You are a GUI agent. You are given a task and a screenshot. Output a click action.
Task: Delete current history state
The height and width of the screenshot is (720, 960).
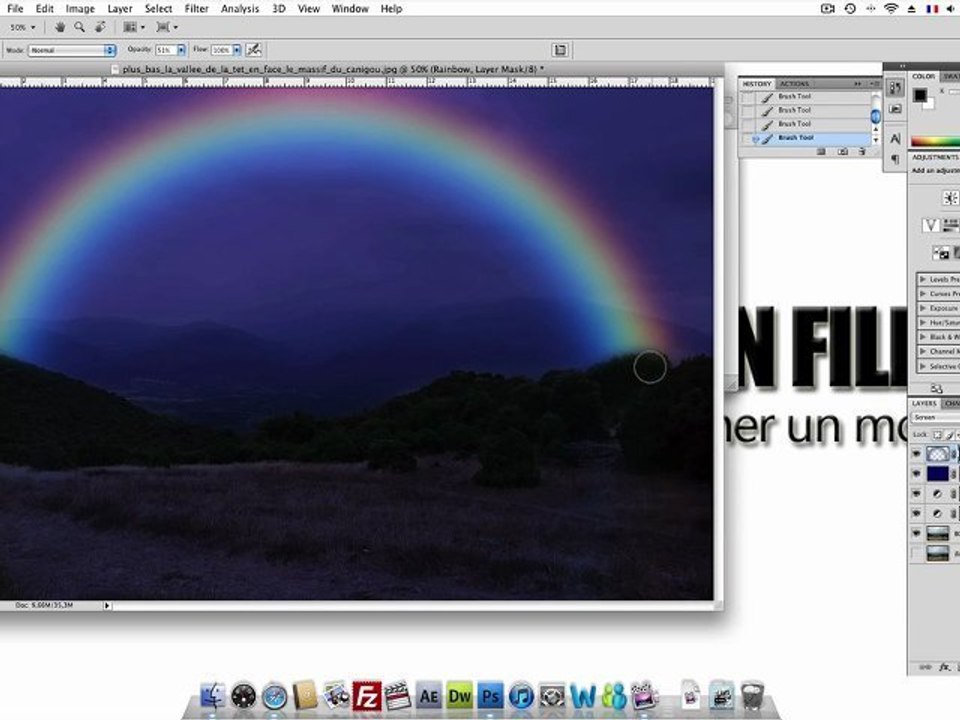click(861, 151)
